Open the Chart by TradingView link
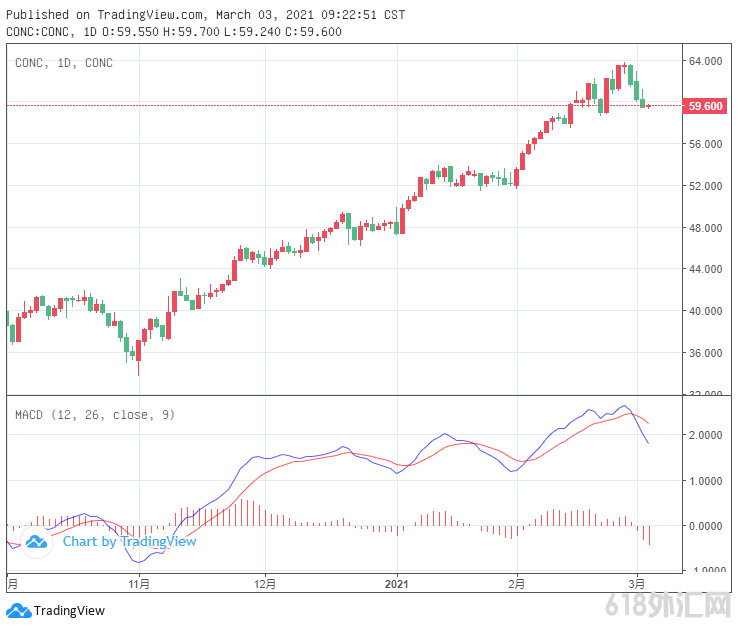Image resolution: width=738 pixels, height=629 pixels. [129, 542]
